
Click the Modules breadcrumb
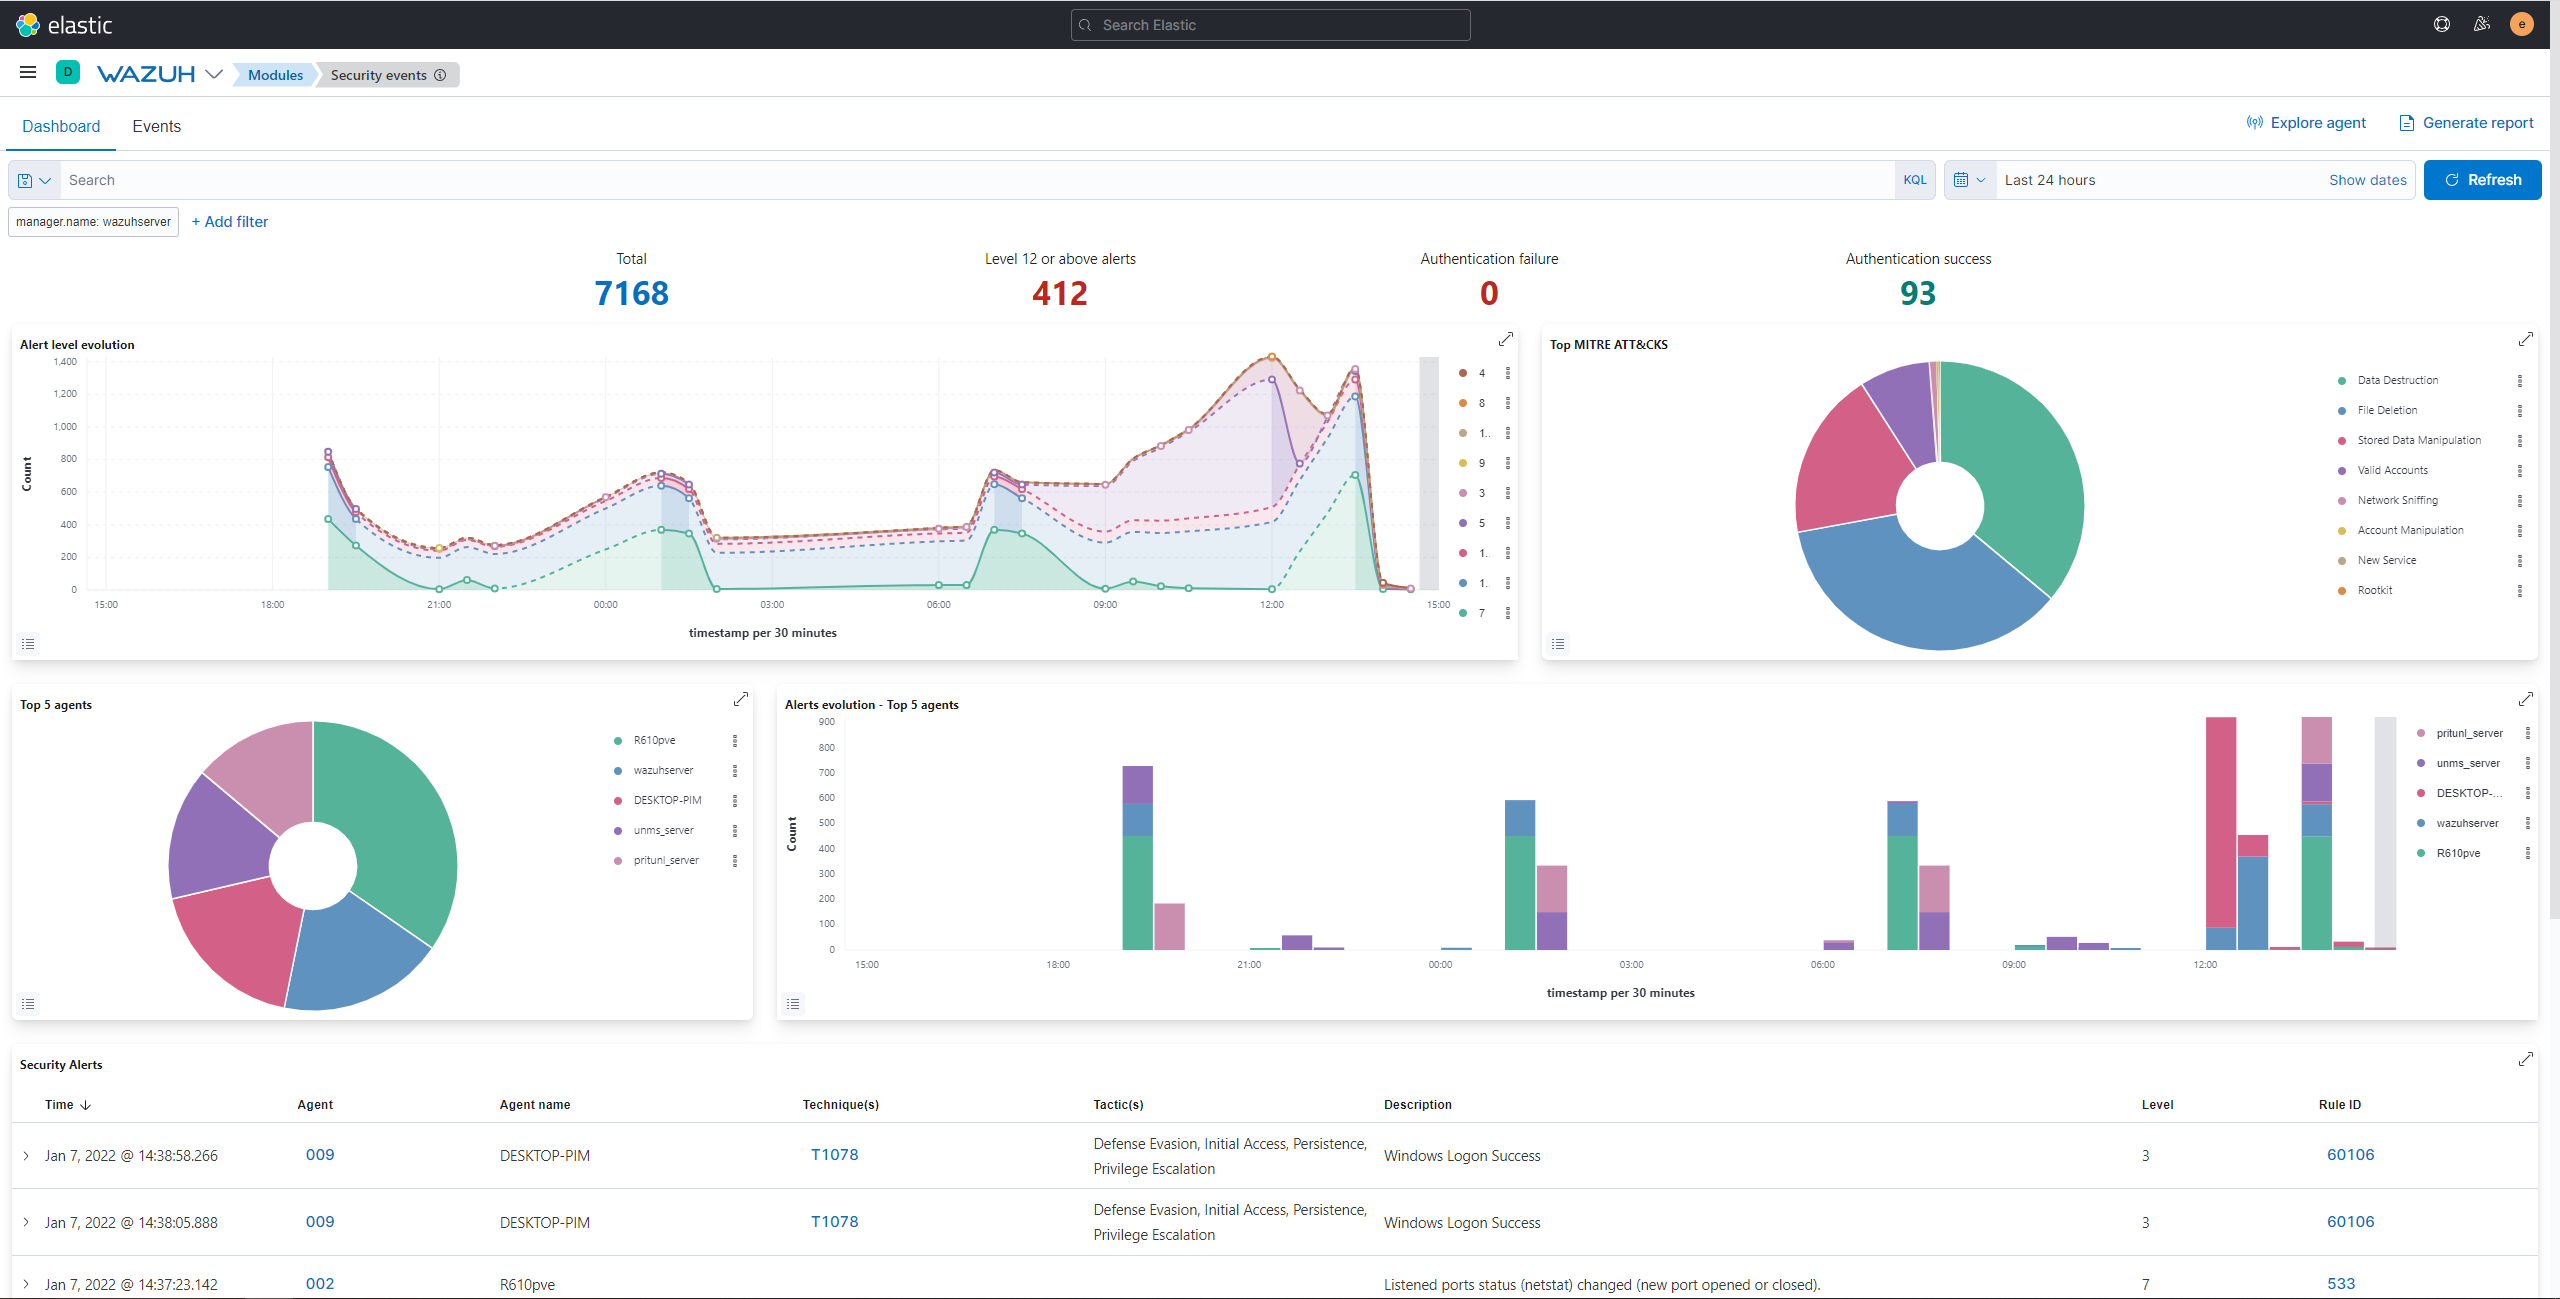point(275,75)
